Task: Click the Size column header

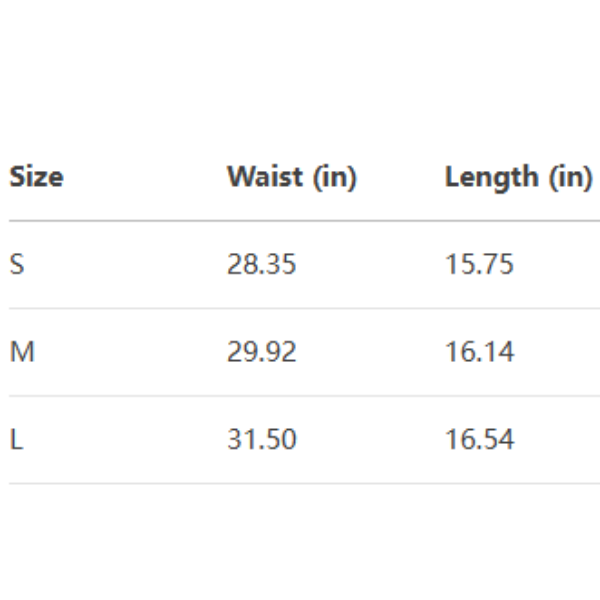Action: (36, 177)
